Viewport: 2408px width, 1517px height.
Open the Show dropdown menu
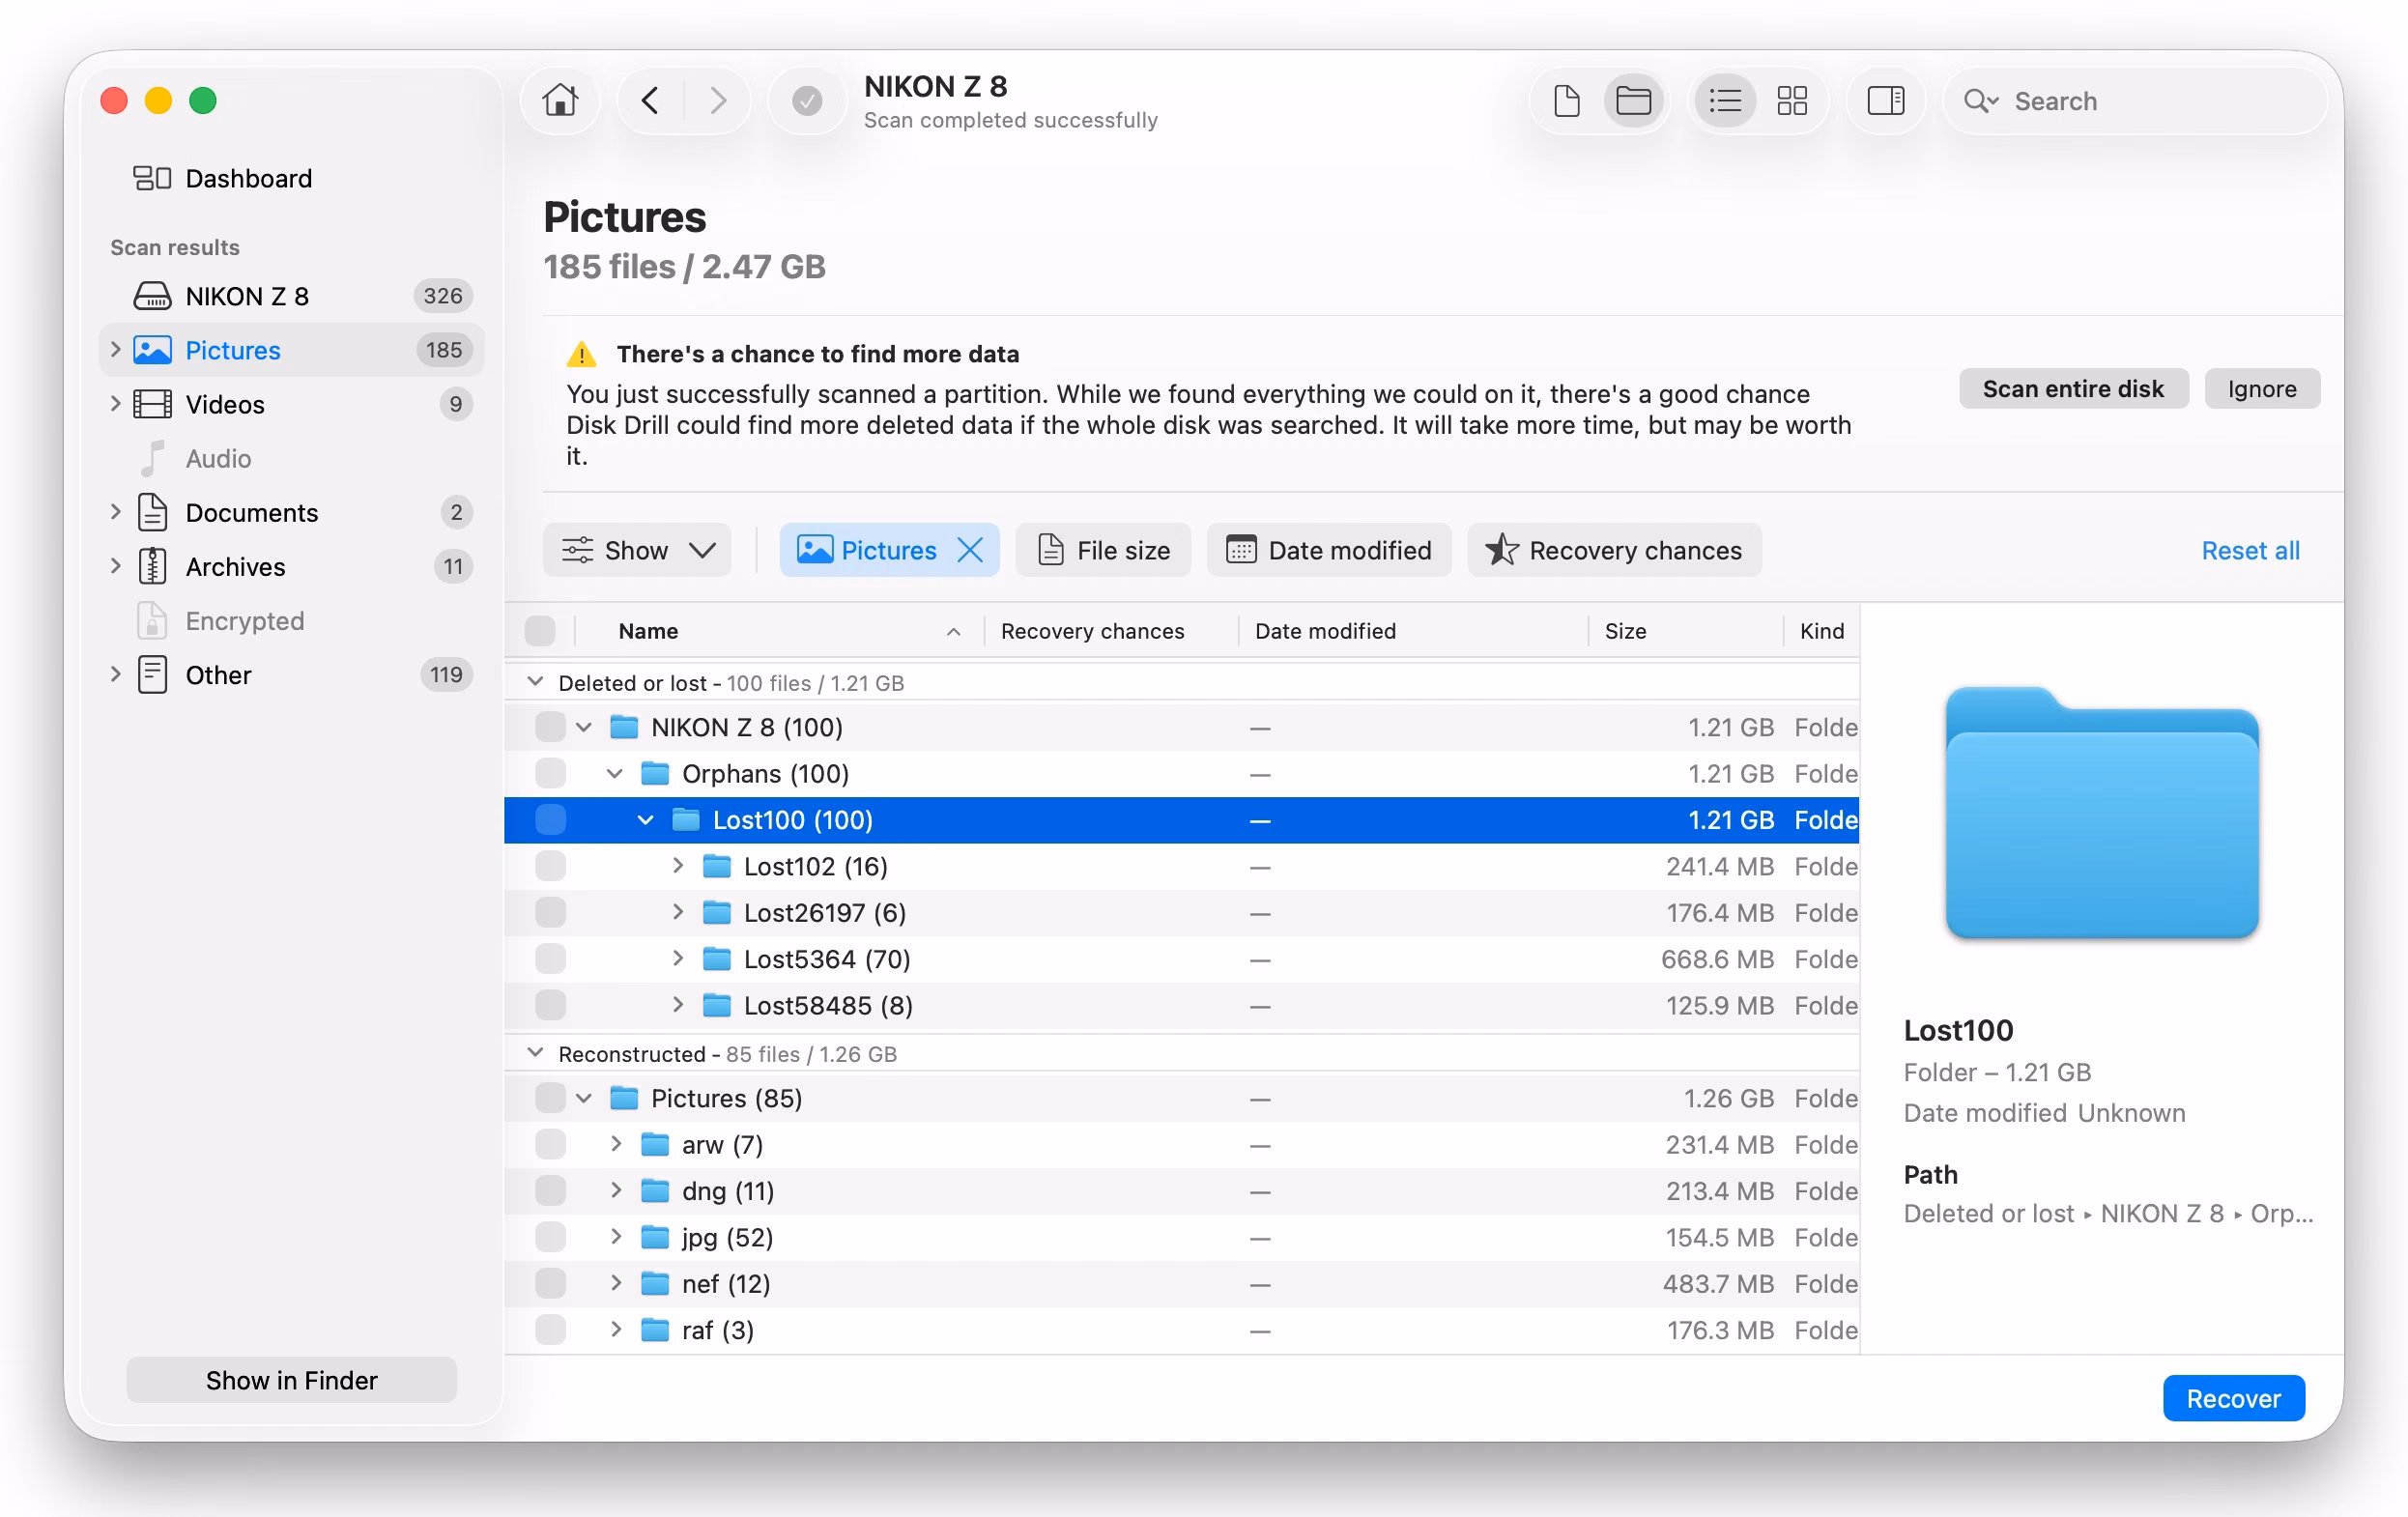[x=637, y=550]
